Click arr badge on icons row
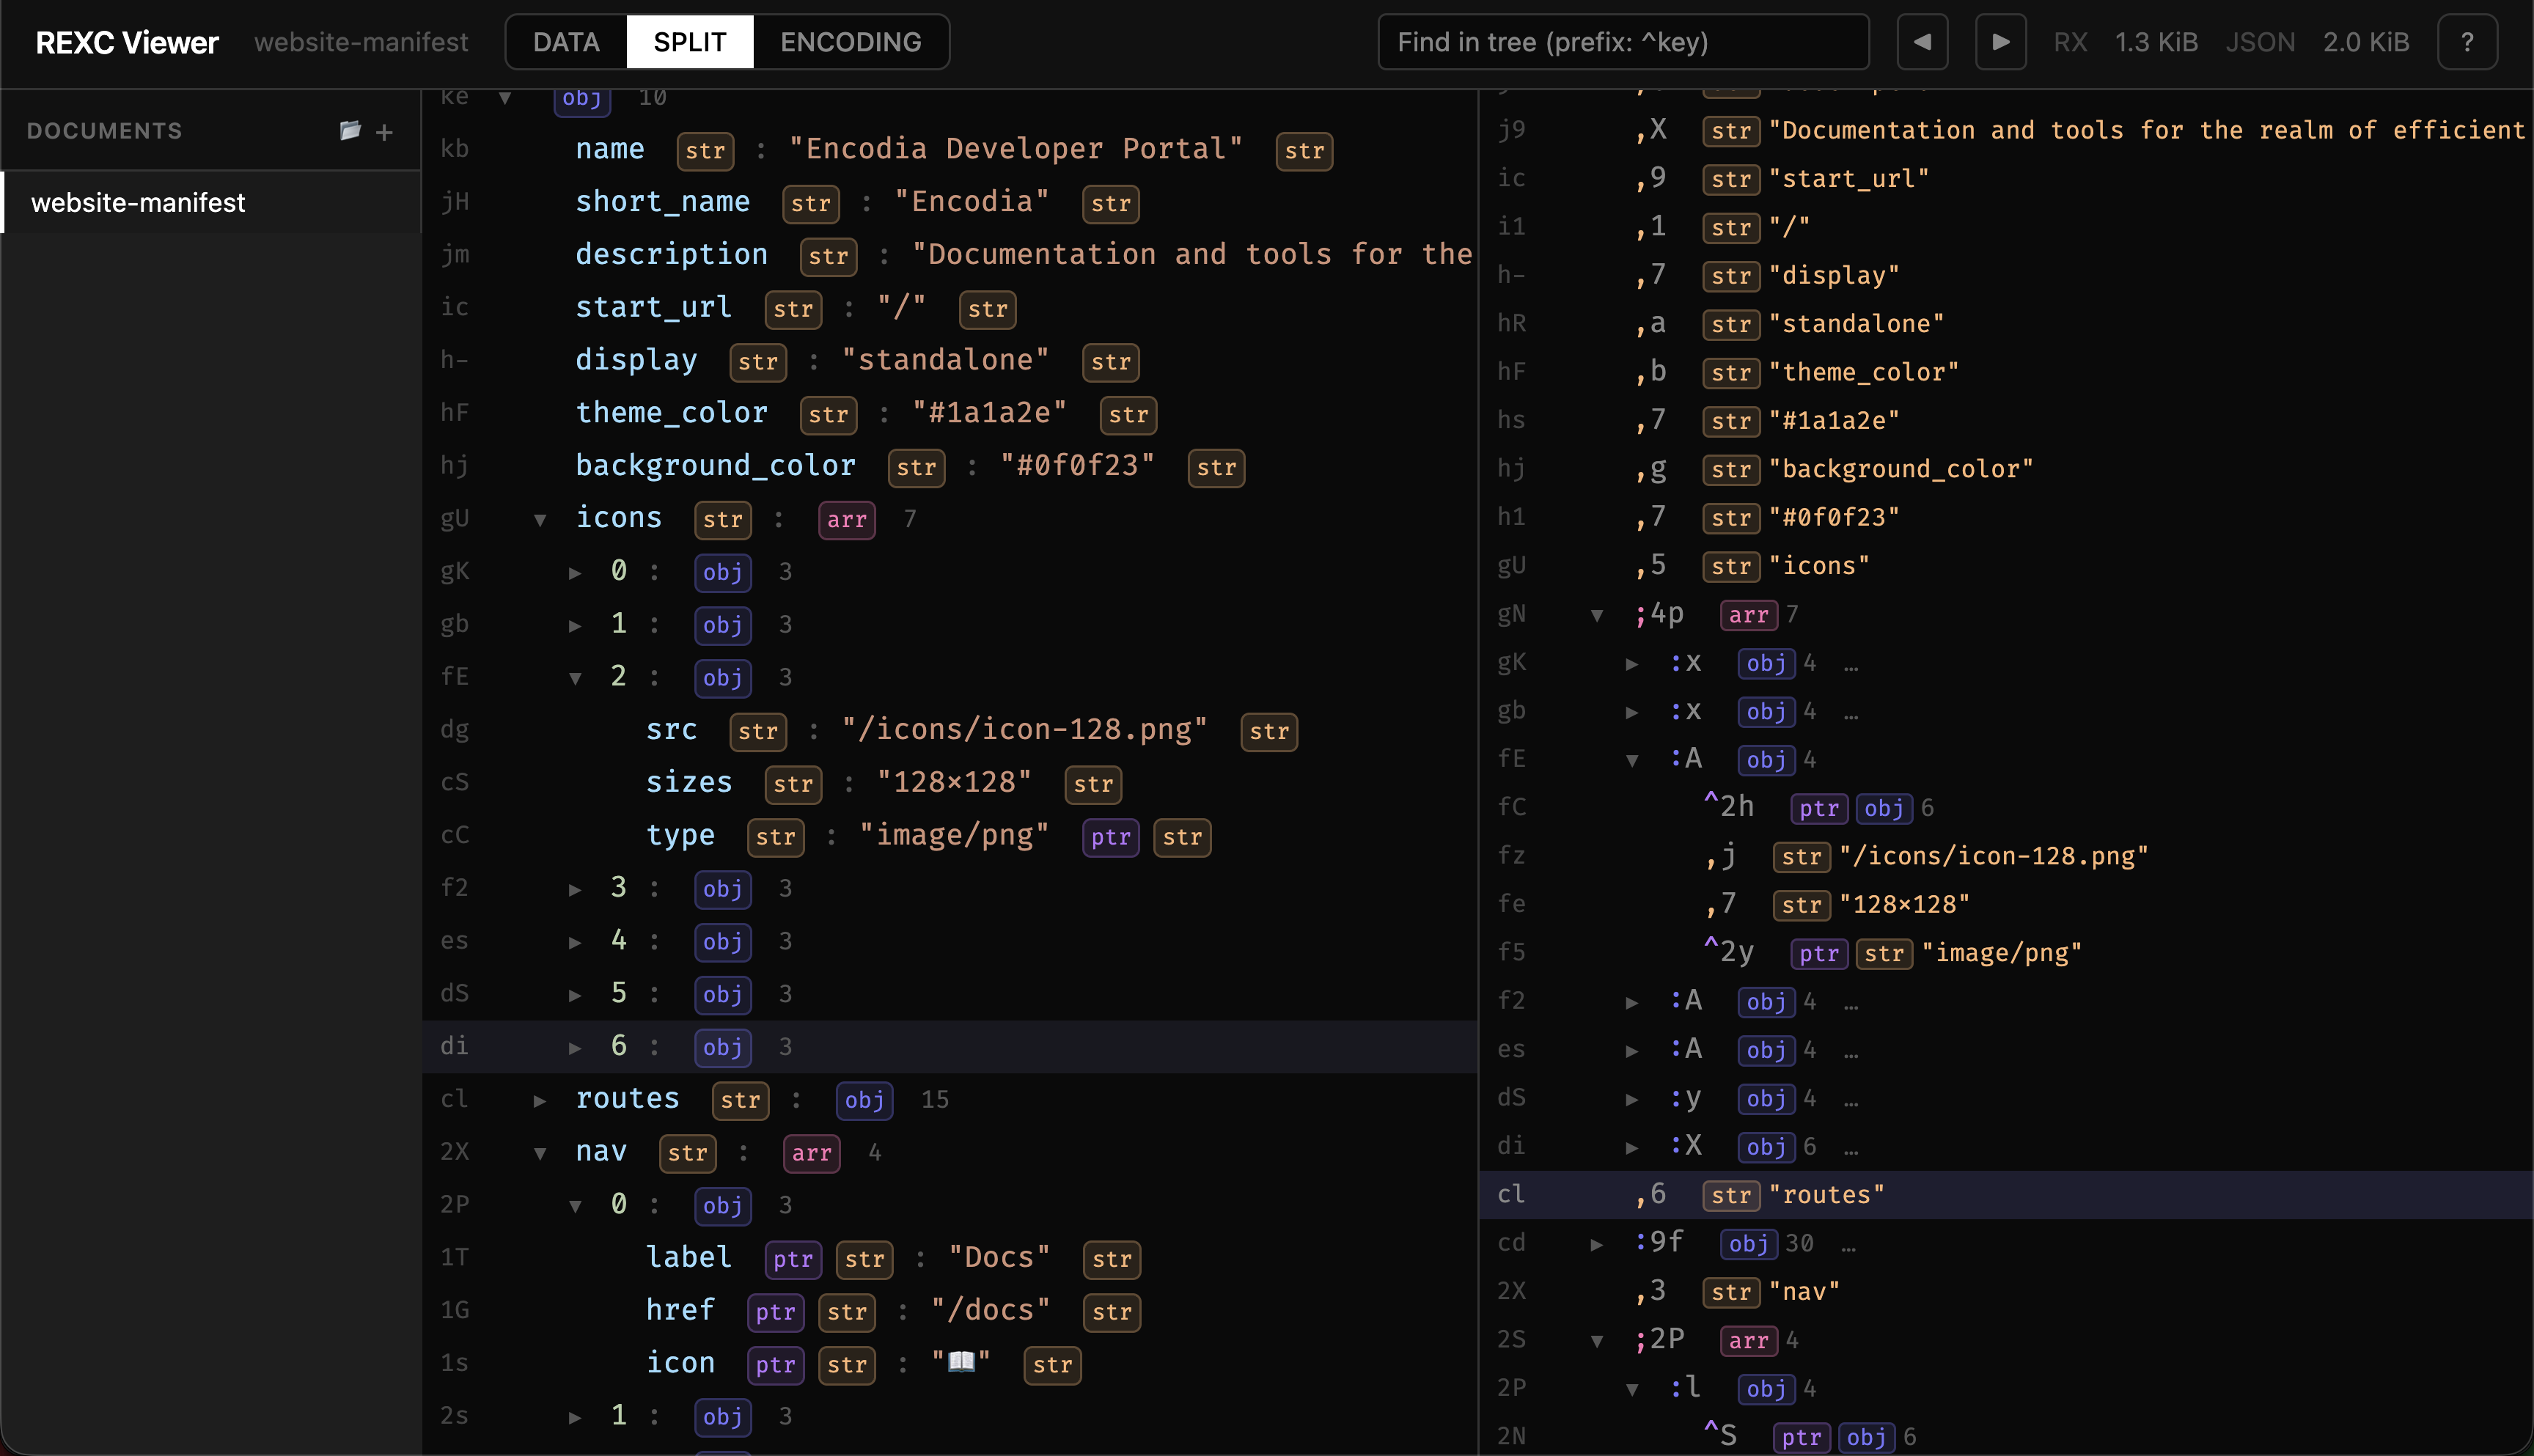Viewport: 2534px width, 1456px height. coord(846,520)
